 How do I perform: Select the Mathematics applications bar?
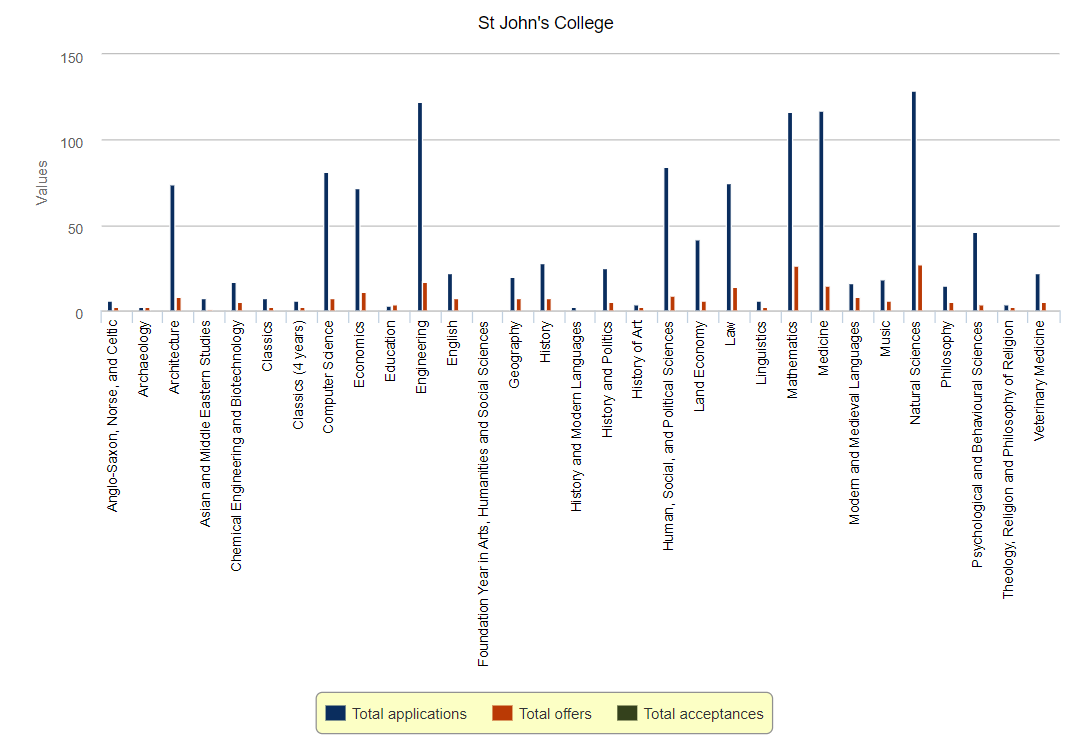tap(790, 212)
